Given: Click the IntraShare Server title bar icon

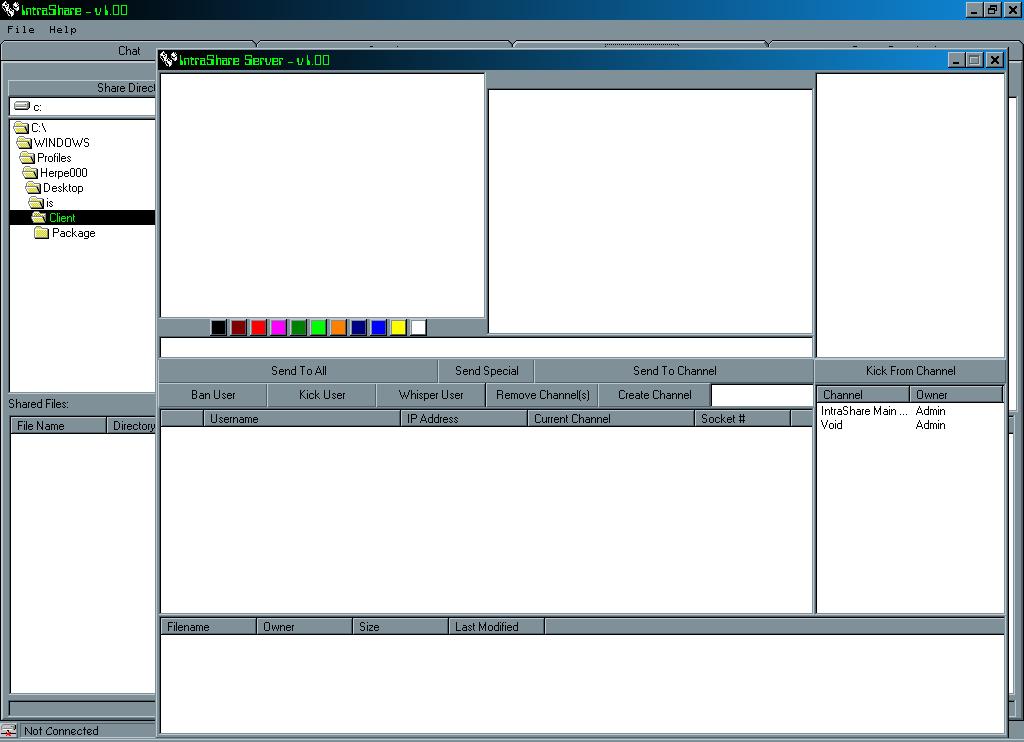Looking at the screenshot, I should (168, 60).
